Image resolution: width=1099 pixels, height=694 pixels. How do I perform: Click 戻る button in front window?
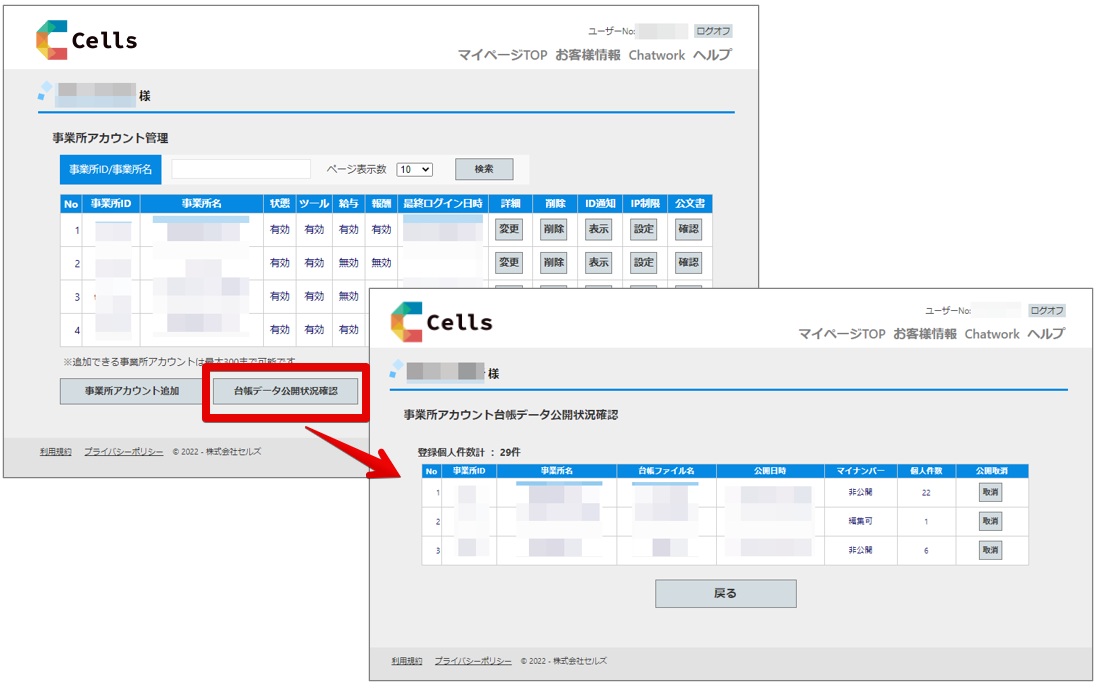(x=725, y=593)
